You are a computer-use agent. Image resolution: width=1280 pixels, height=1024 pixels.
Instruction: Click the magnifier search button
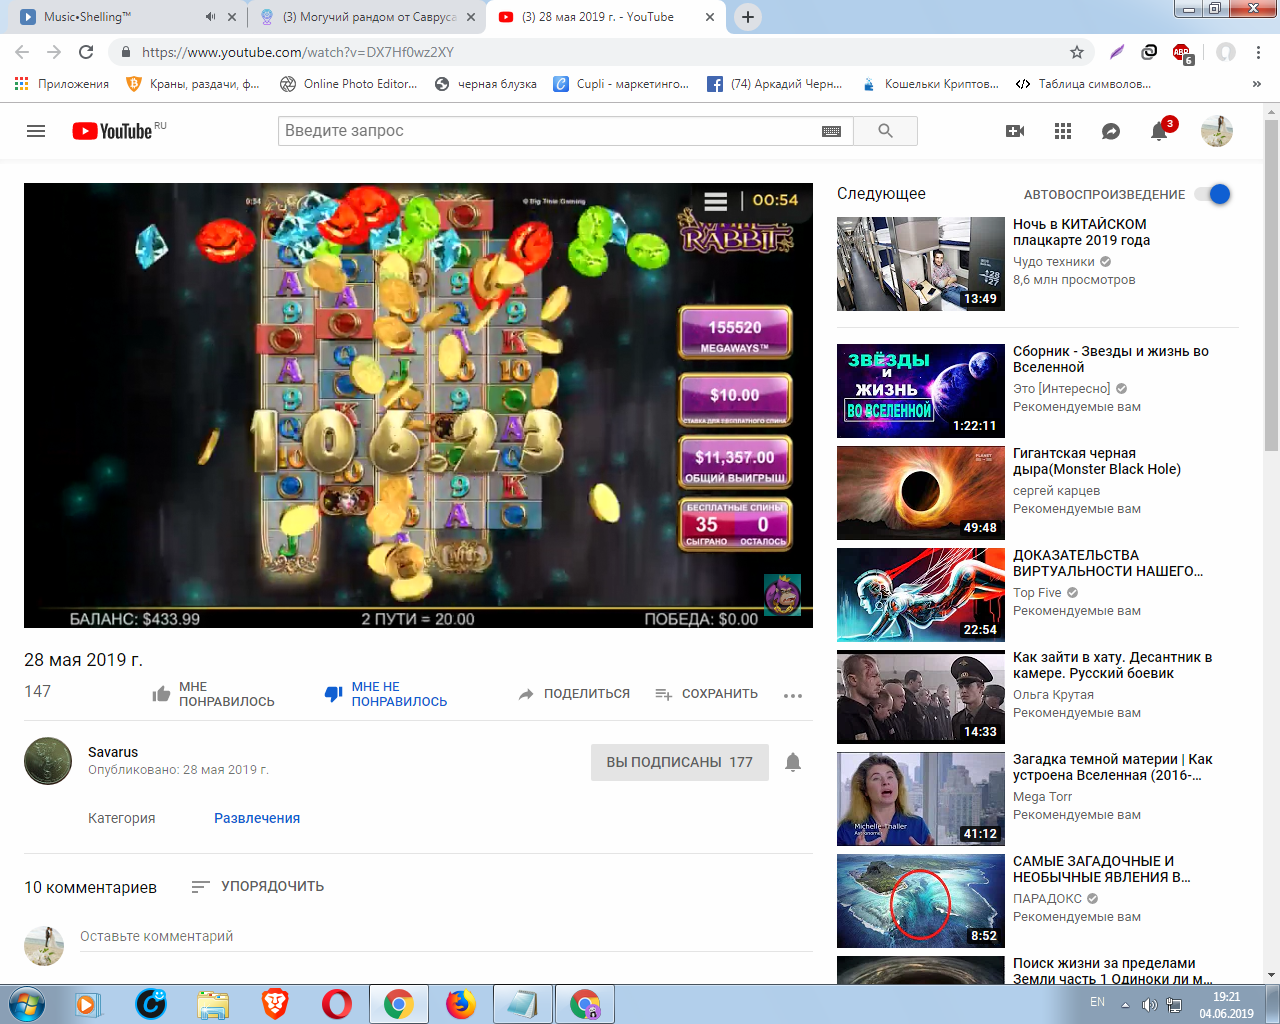(885, 131)
